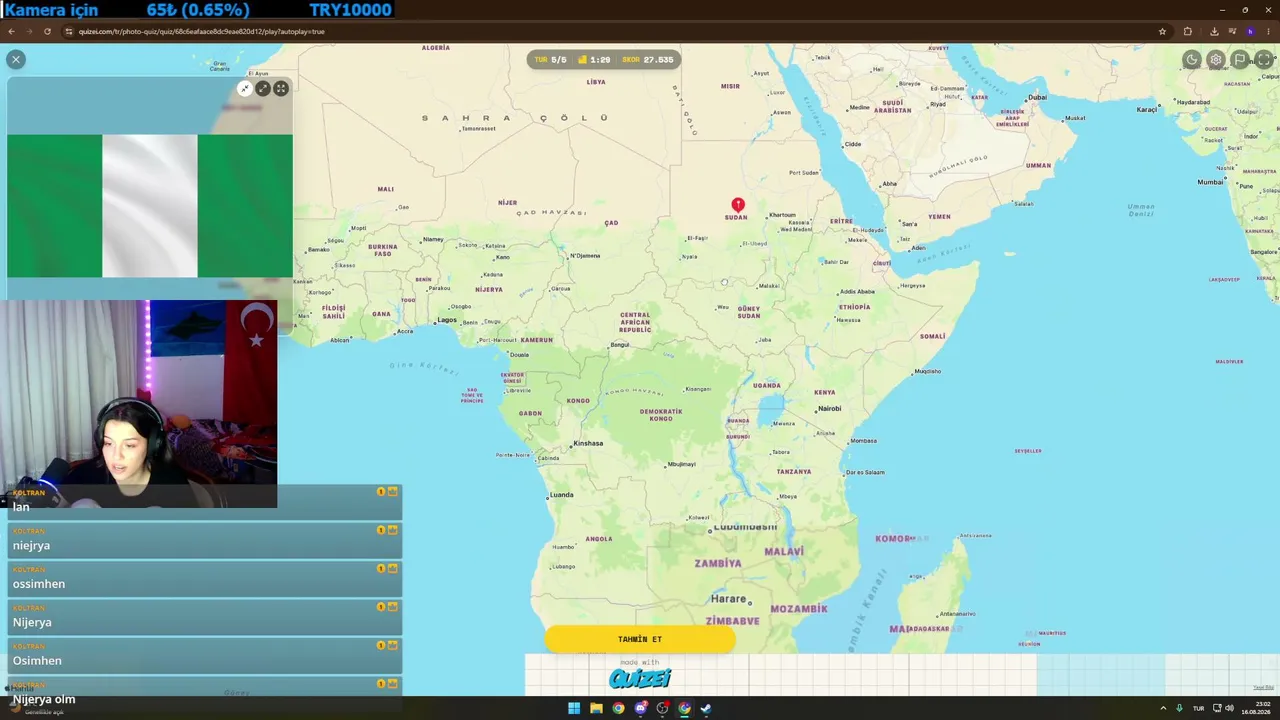Click the ZAMBIYA country label
1280x720 pixels.
(x=718, y=564)
